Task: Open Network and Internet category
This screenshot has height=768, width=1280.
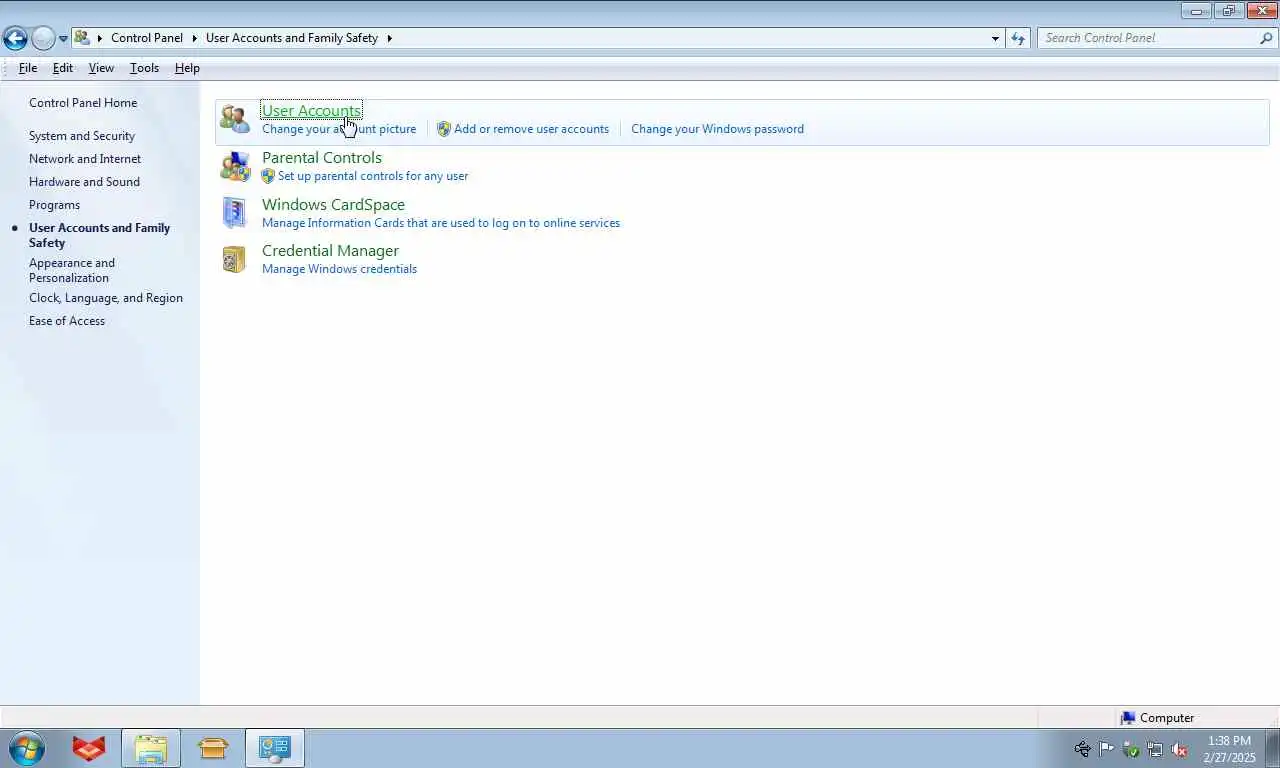Action: (x=85, y=159)
